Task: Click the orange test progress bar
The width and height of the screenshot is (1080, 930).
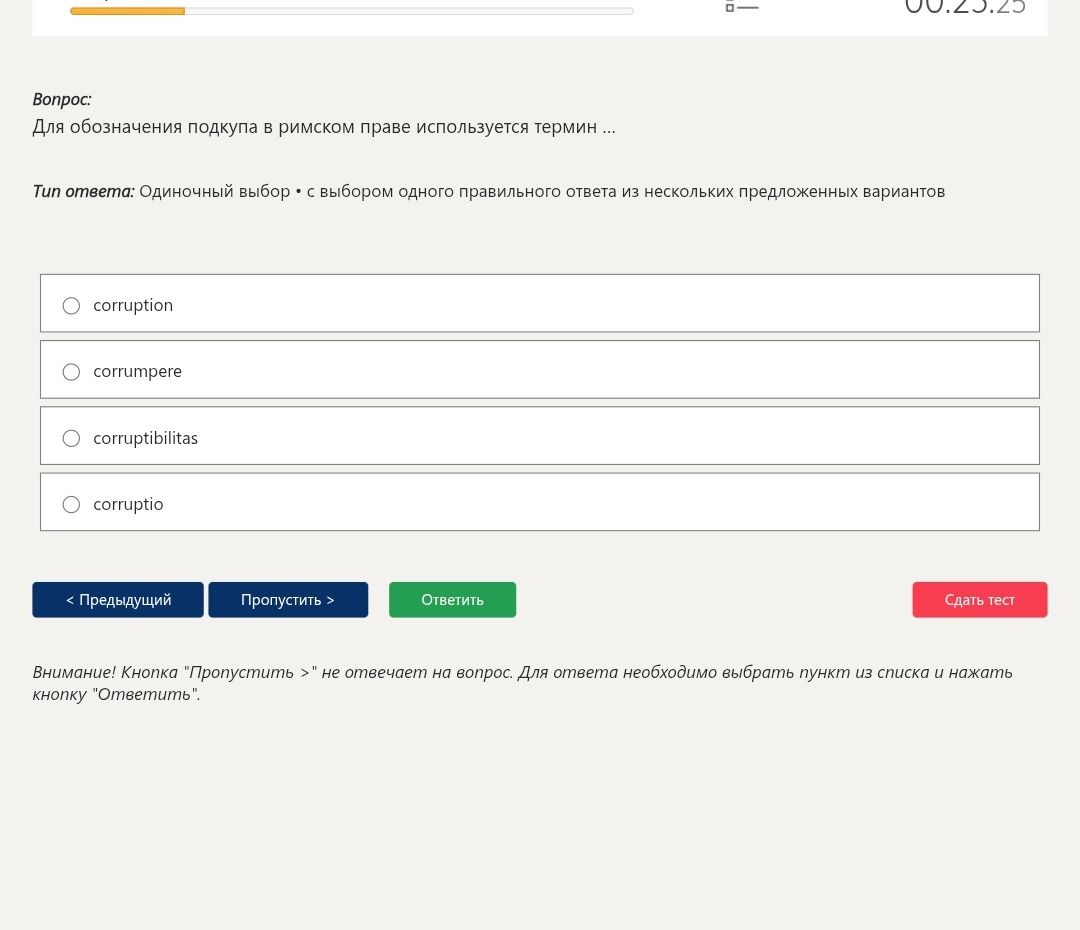Action: 351,11
